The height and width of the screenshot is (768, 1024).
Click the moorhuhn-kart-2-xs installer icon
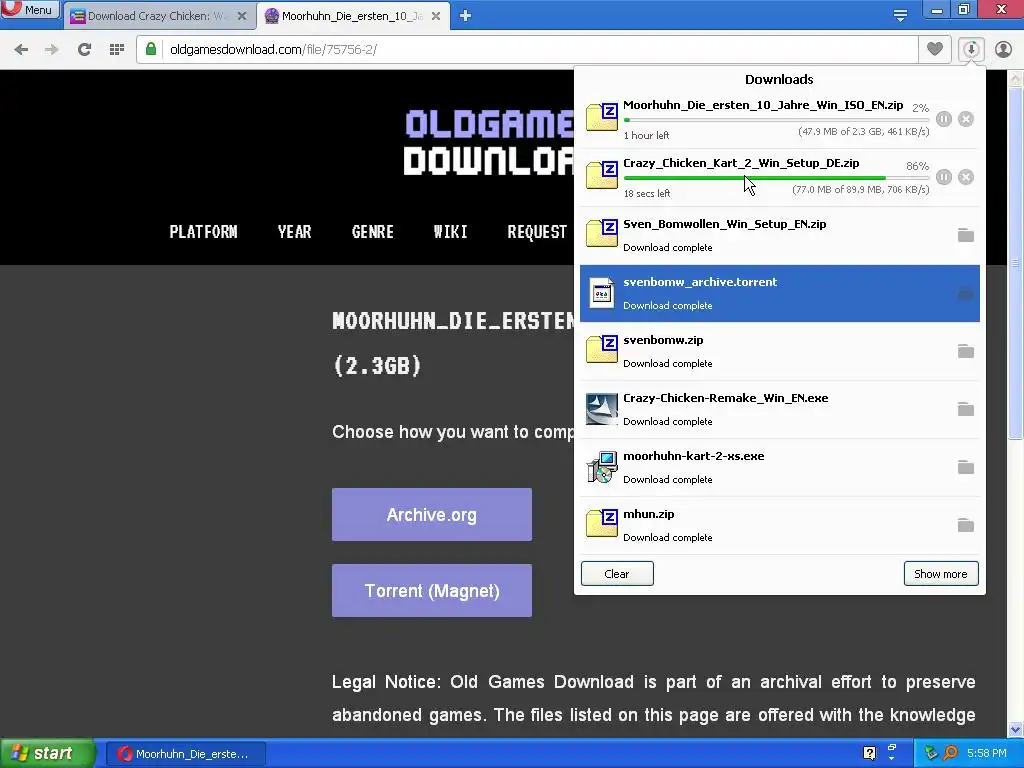tap(601, 467)
